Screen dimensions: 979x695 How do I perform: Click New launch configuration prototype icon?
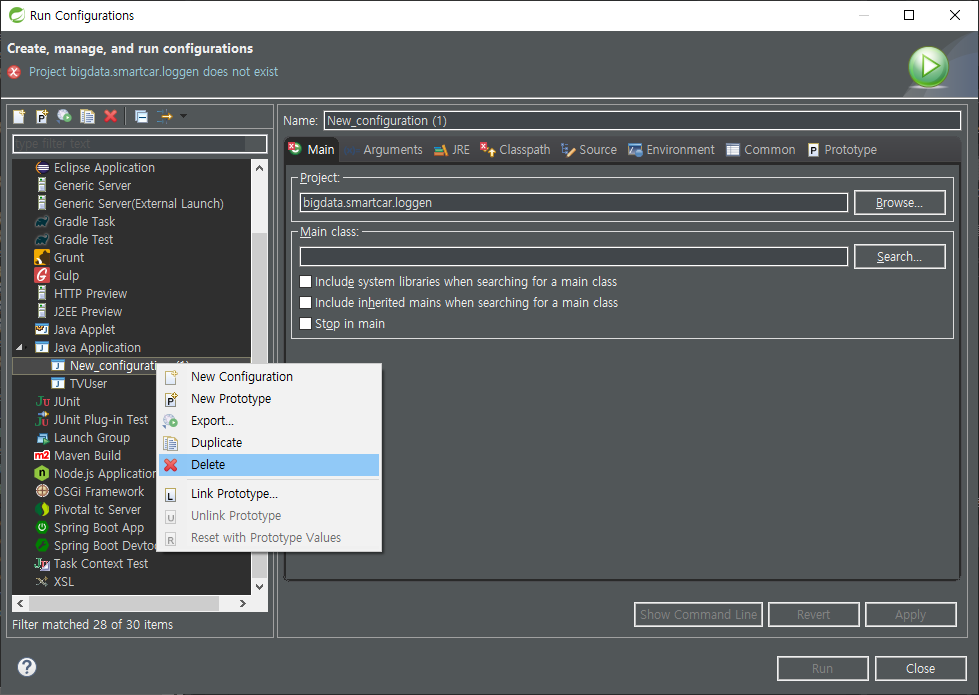[x=42, y=116]
